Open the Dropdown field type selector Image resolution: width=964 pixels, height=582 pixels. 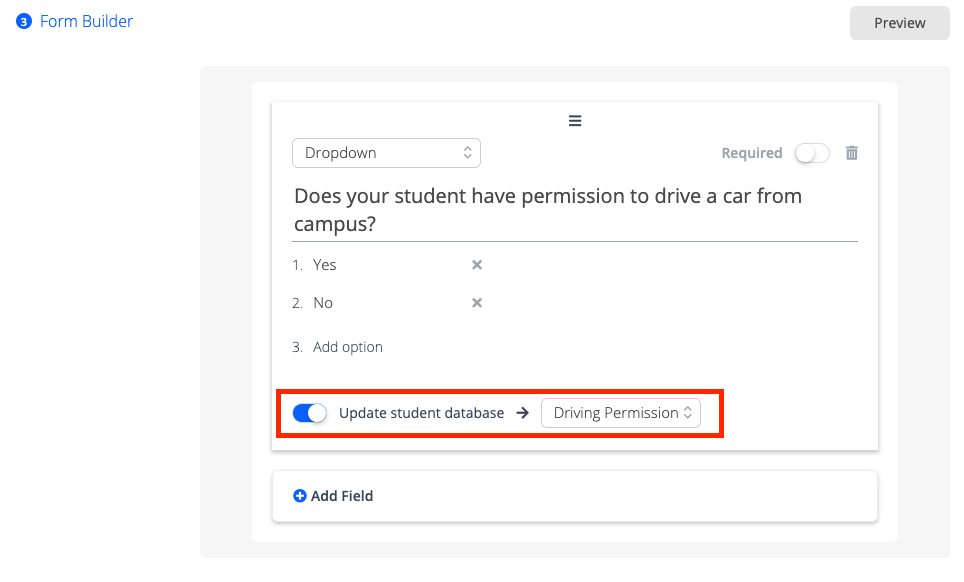(x=386, y=153)
